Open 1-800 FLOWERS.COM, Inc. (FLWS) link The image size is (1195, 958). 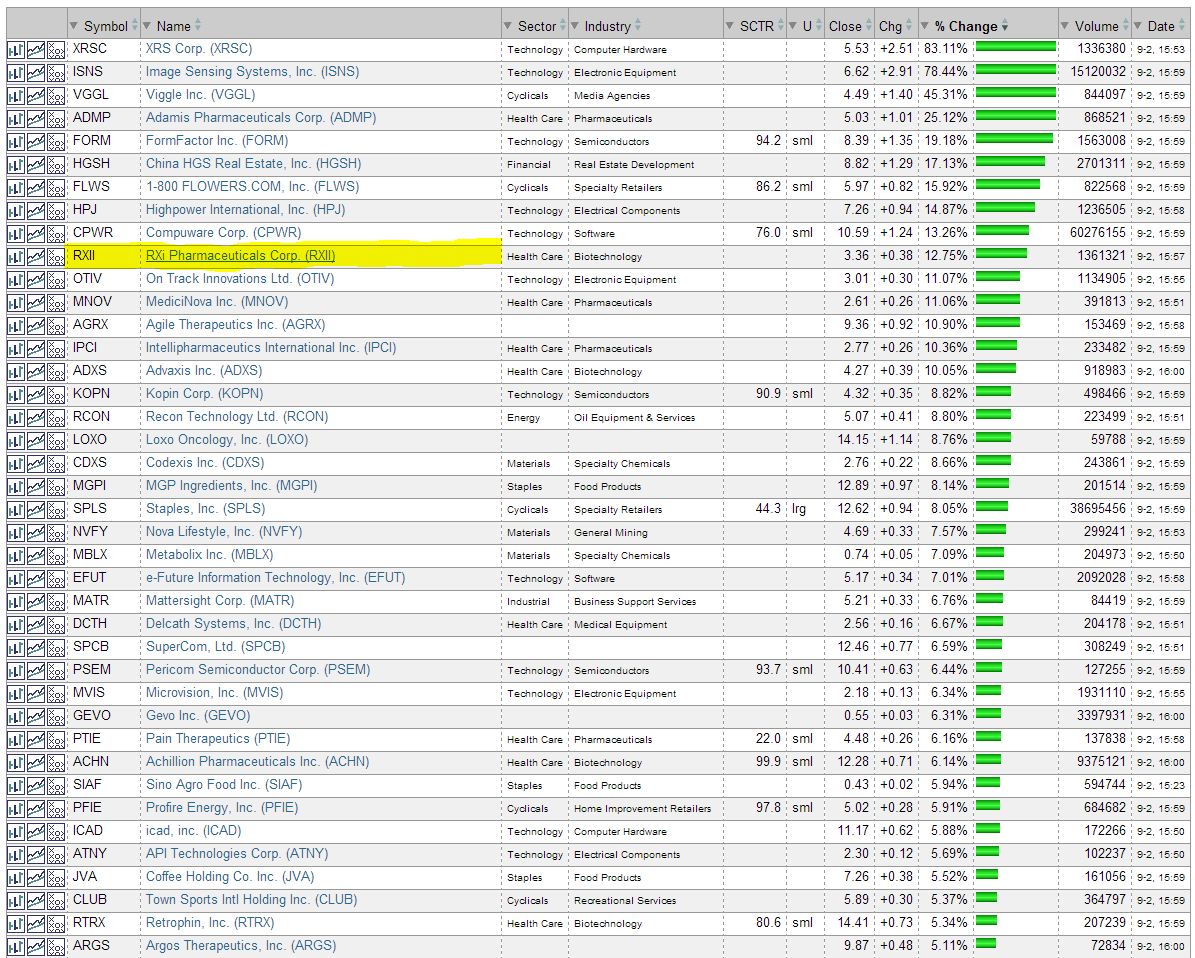252,187
